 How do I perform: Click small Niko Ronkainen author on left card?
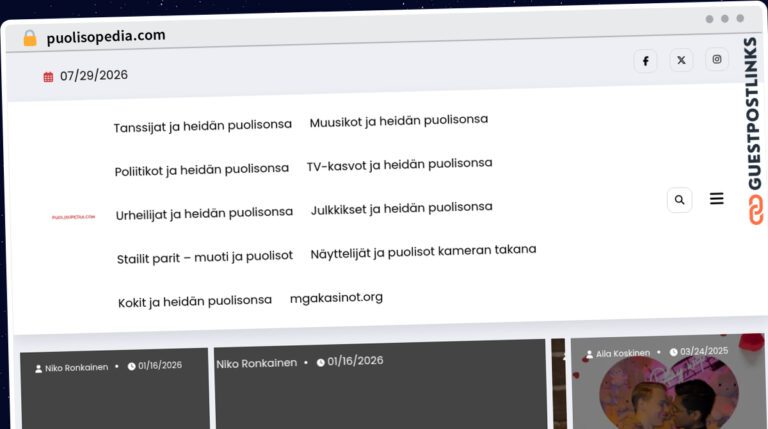pyautogui.click(x=76, y=368)
